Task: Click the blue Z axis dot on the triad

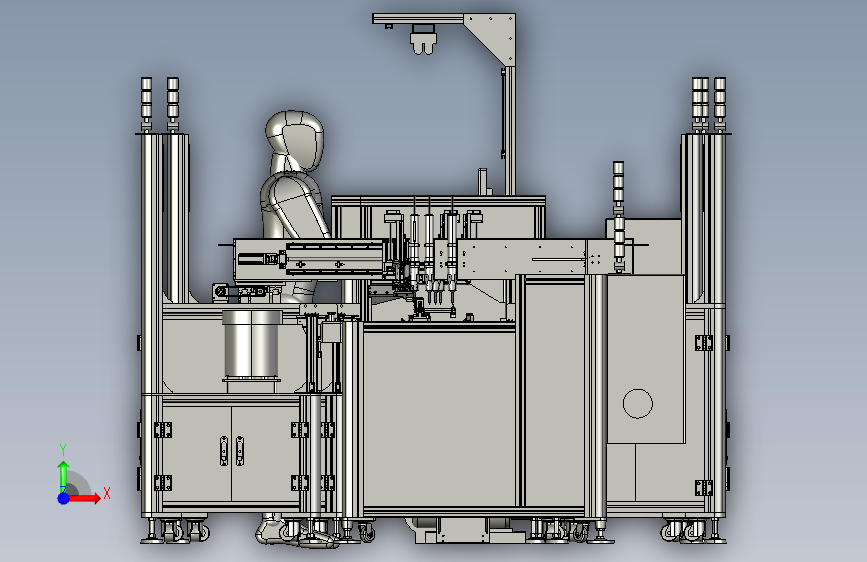Action: [x=64, y=498]
